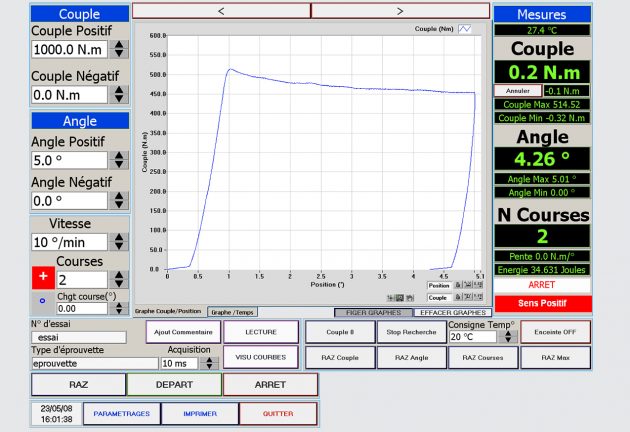Click the Stop Recherche button
Viewport: 630px width, 432px height.
click(411, 332)
